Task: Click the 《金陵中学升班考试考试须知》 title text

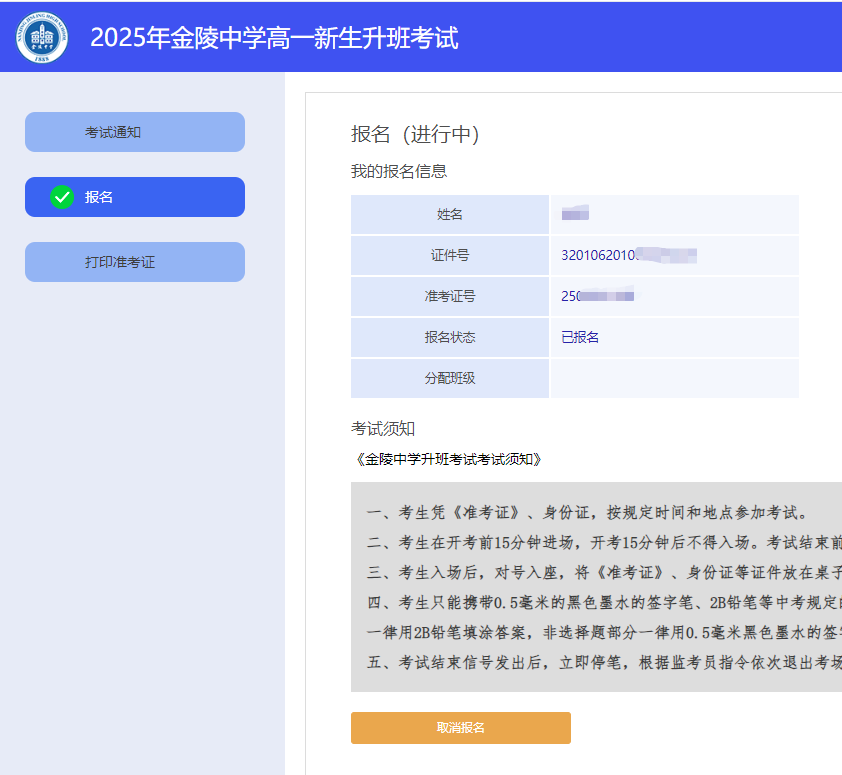Action: click(449, 459)
